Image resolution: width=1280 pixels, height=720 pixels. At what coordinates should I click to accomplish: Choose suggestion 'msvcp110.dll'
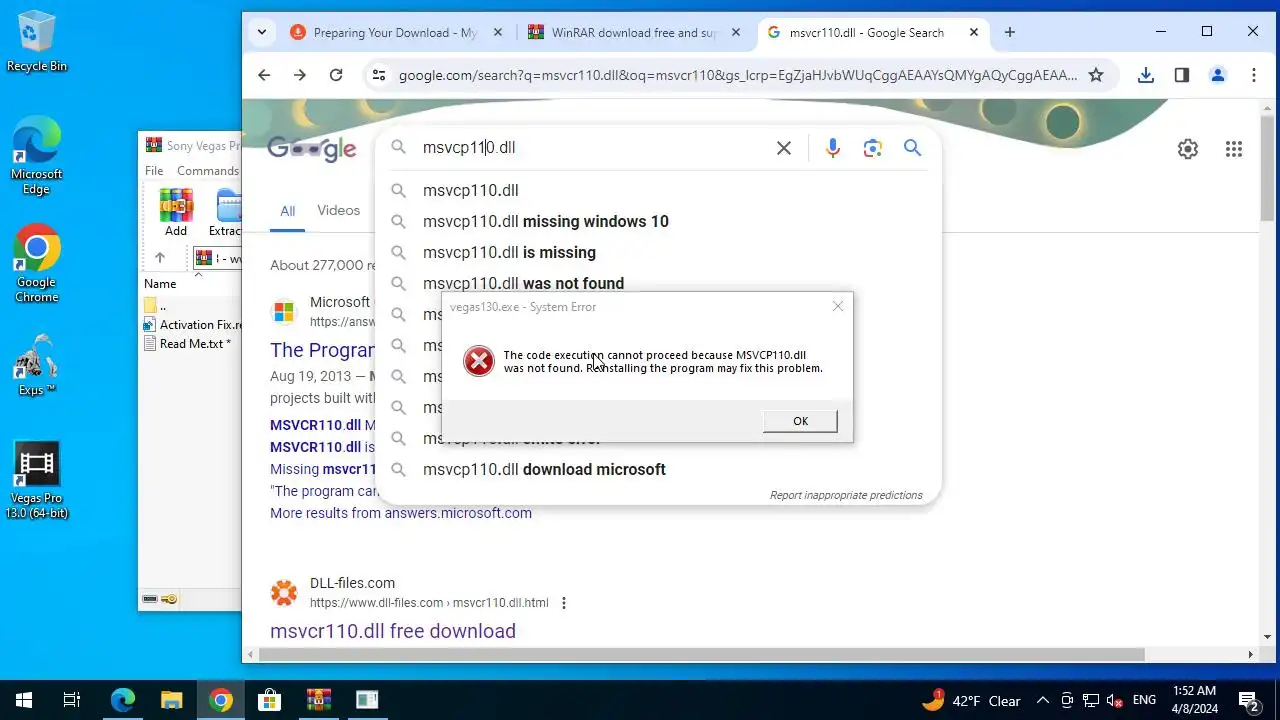pos(656,190)
